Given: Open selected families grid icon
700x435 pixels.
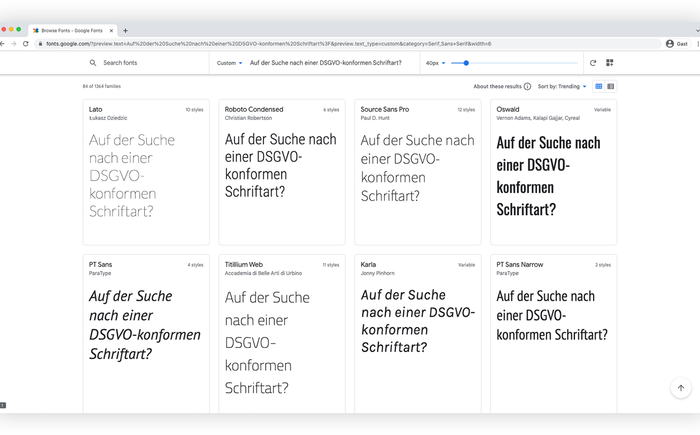Looking at the screenshot, I should coord(609,63).
